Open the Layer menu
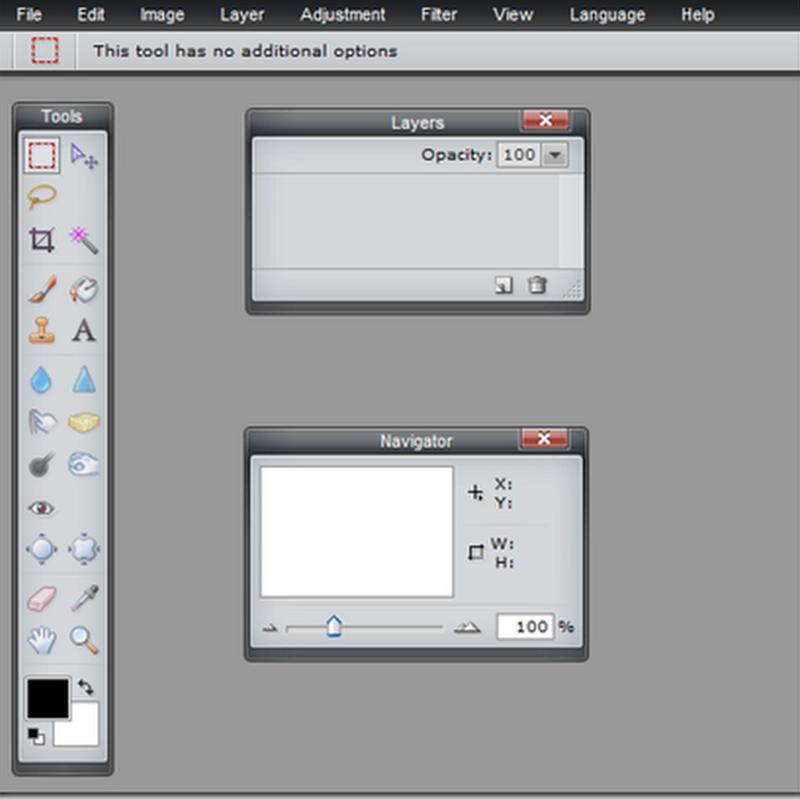Screen dimensions: 800x800 pyautogui.click(x=242, y=15)
